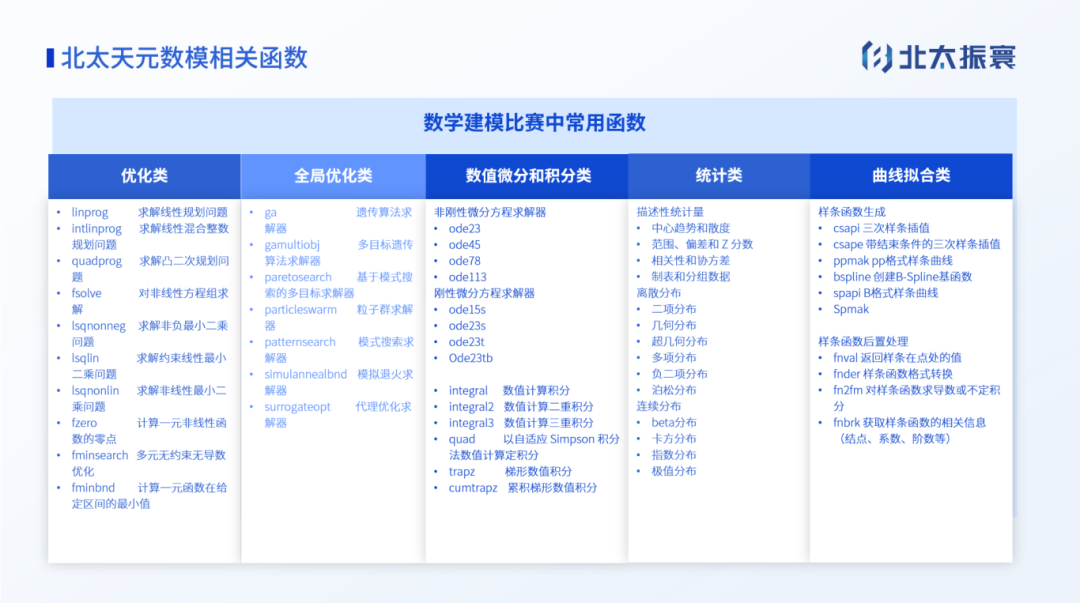This screenshot has width=1080, height=603.
Task: Switch to the 统计类 header
Action: pos(718,176)
